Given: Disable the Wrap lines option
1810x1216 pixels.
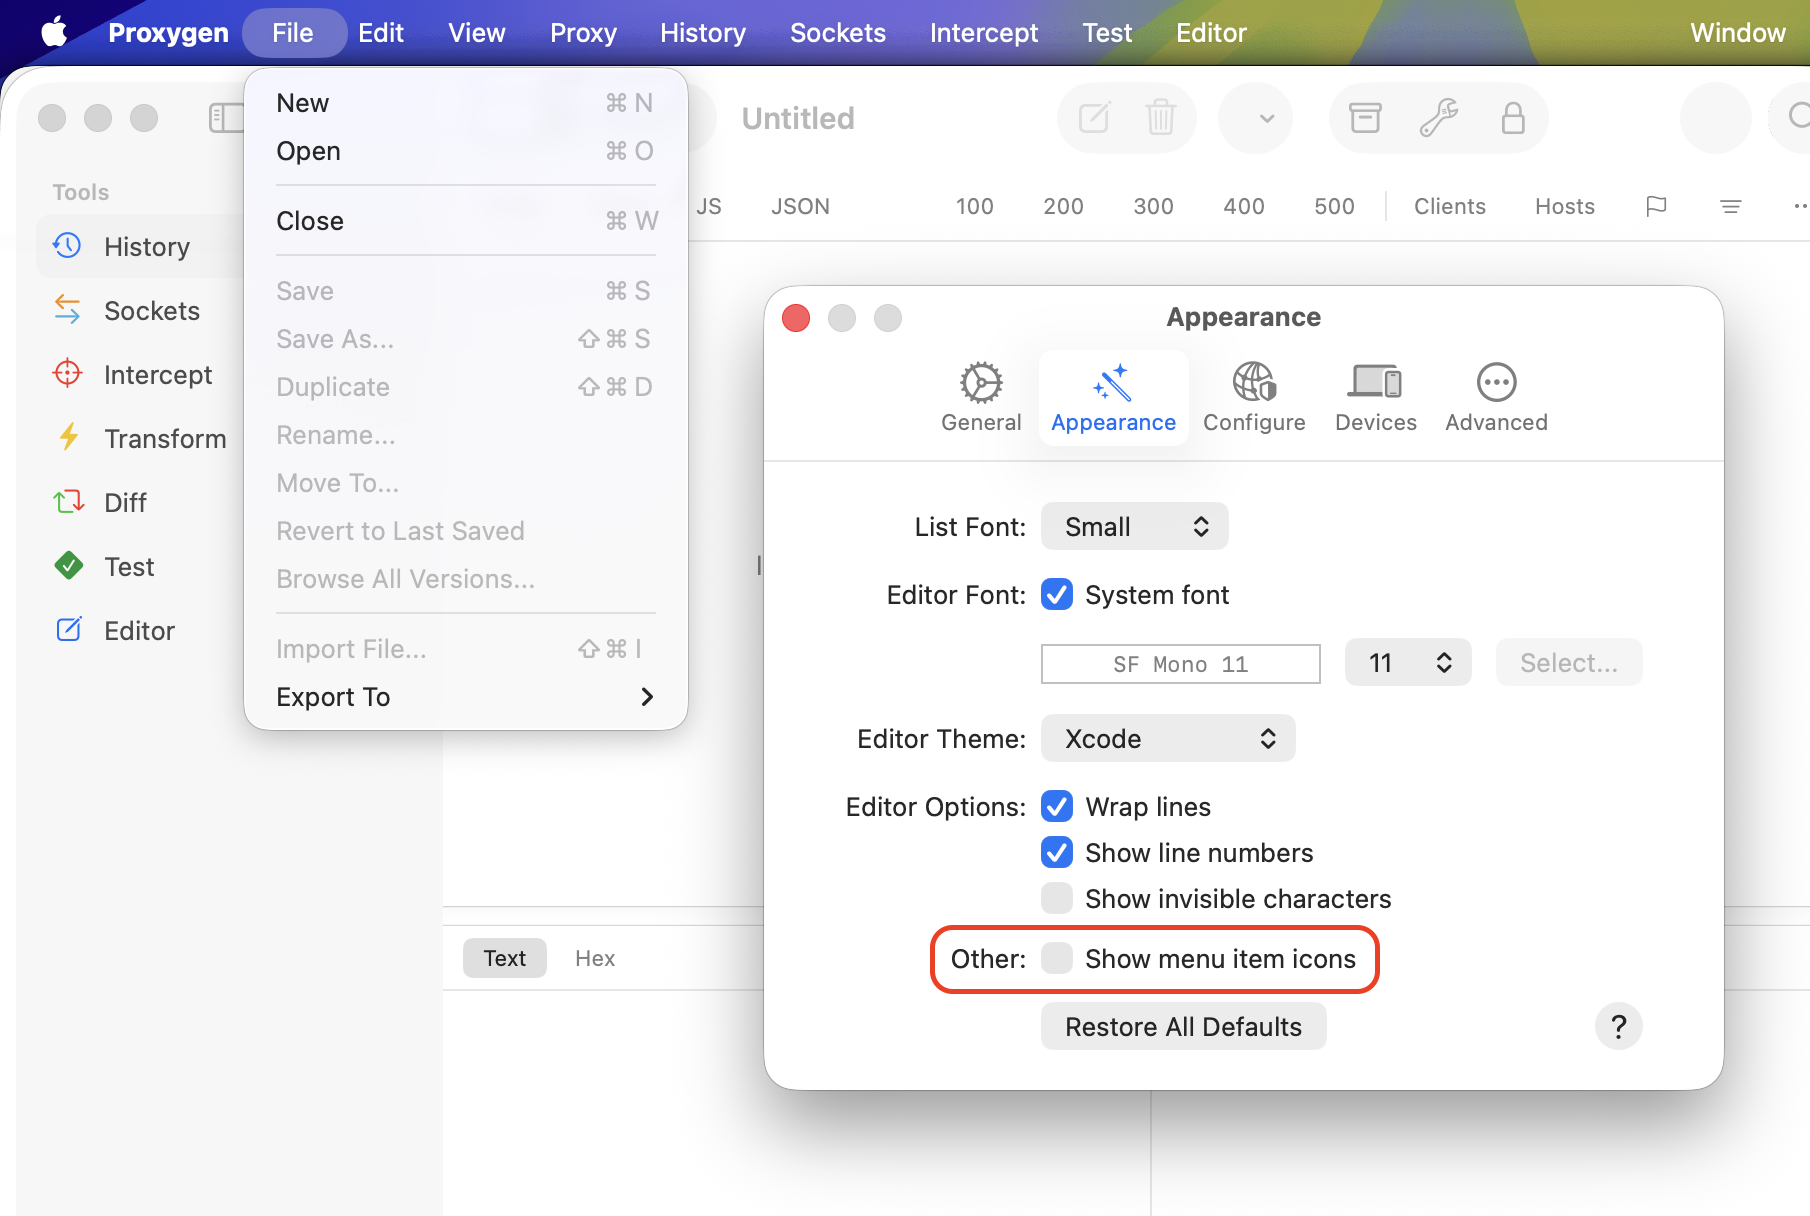Looking at the screenshot, I should tap(1057, 806).
